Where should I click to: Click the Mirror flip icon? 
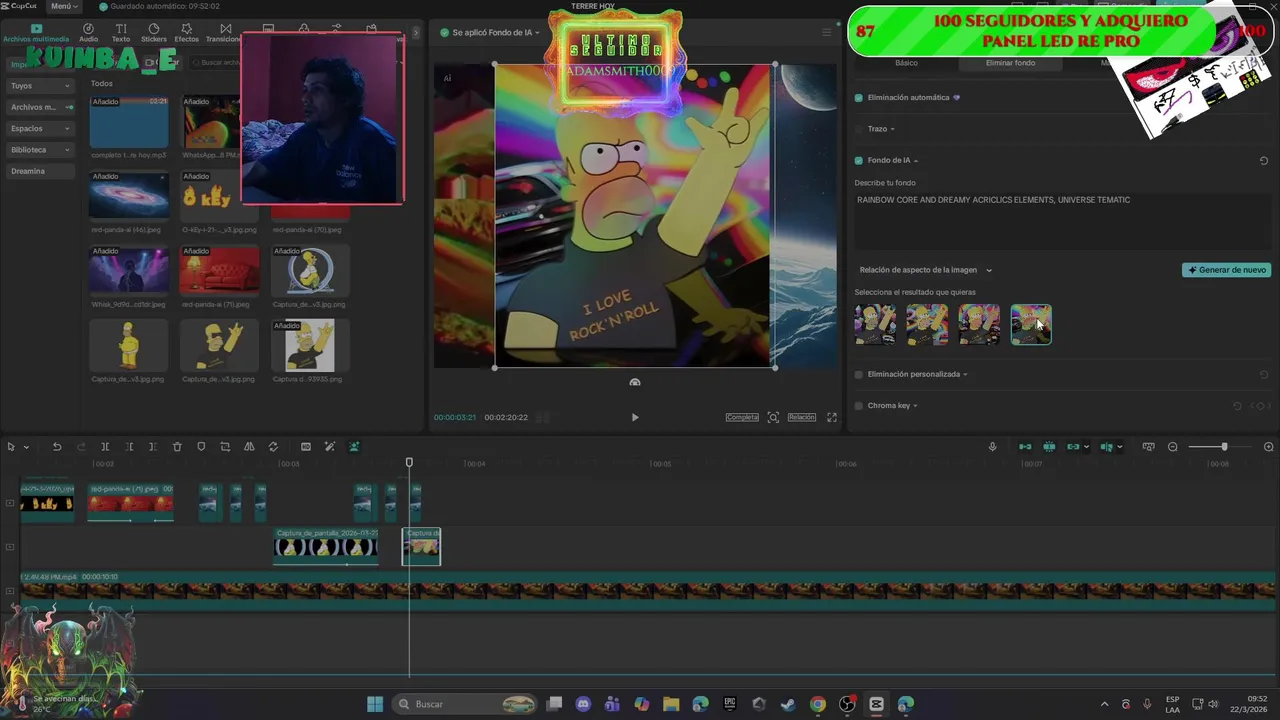click(x=249, y=447)
